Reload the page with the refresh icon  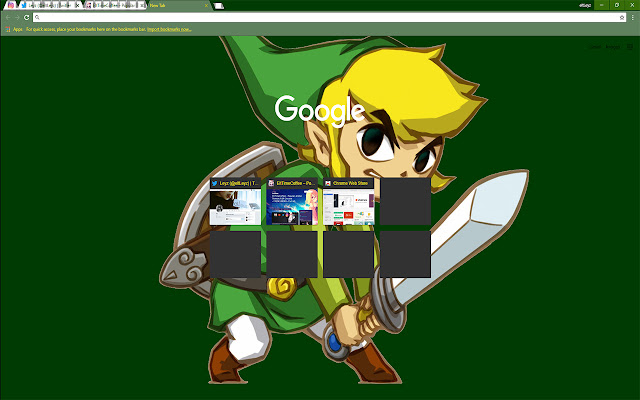tap(27, 18)
